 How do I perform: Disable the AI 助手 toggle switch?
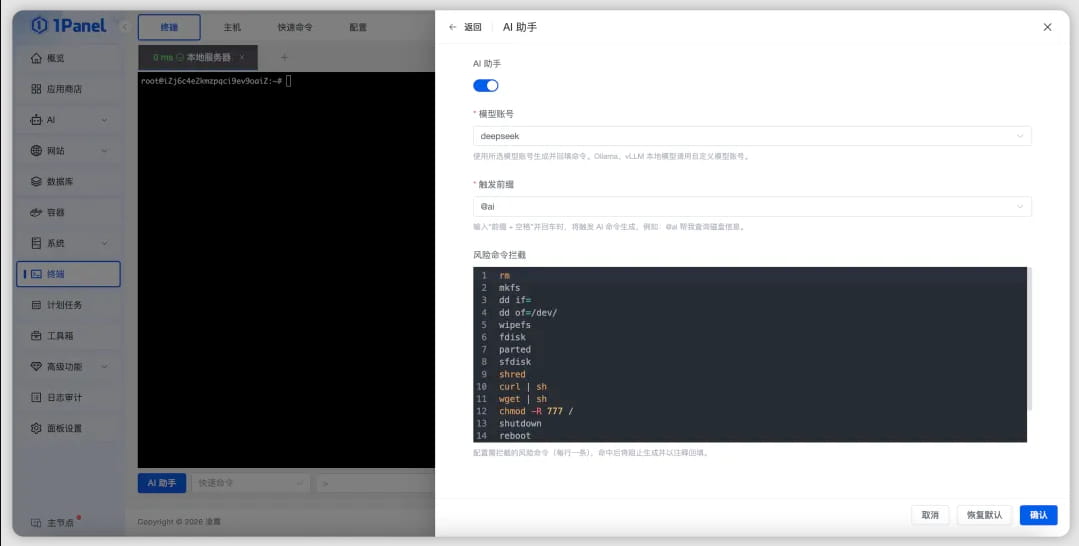[486, 86]
